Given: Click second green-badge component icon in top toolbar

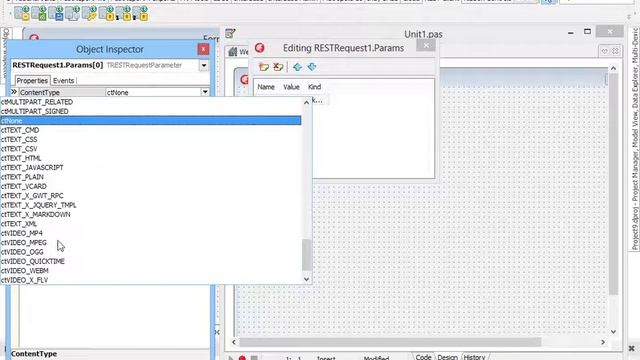Looking at the screenshot, I should click(39, 13).
